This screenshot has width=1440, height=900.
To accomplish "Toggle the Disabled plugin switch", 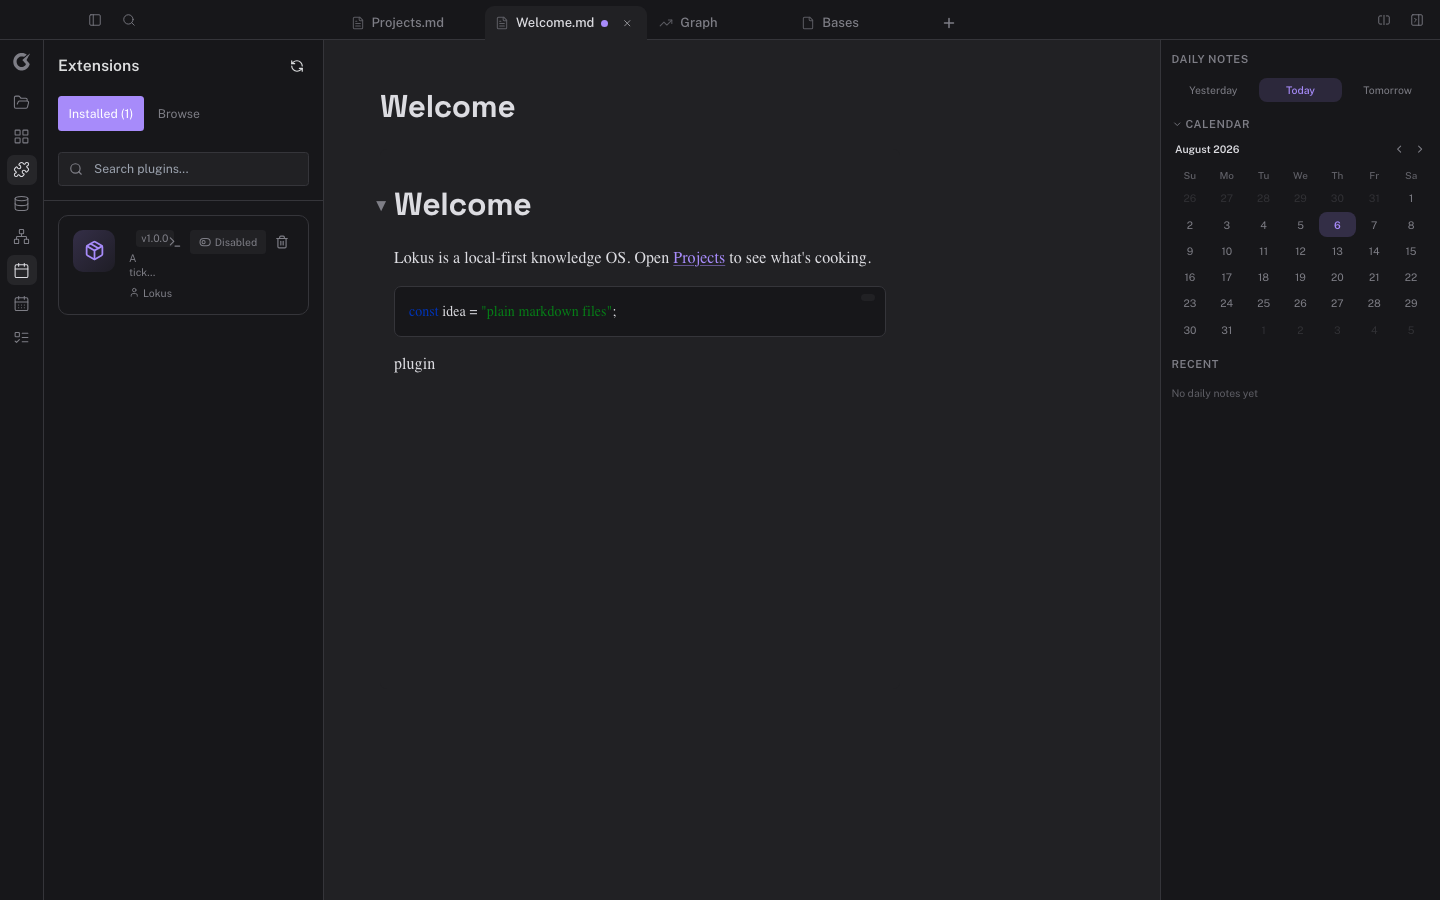I will [x=228, y=242].
